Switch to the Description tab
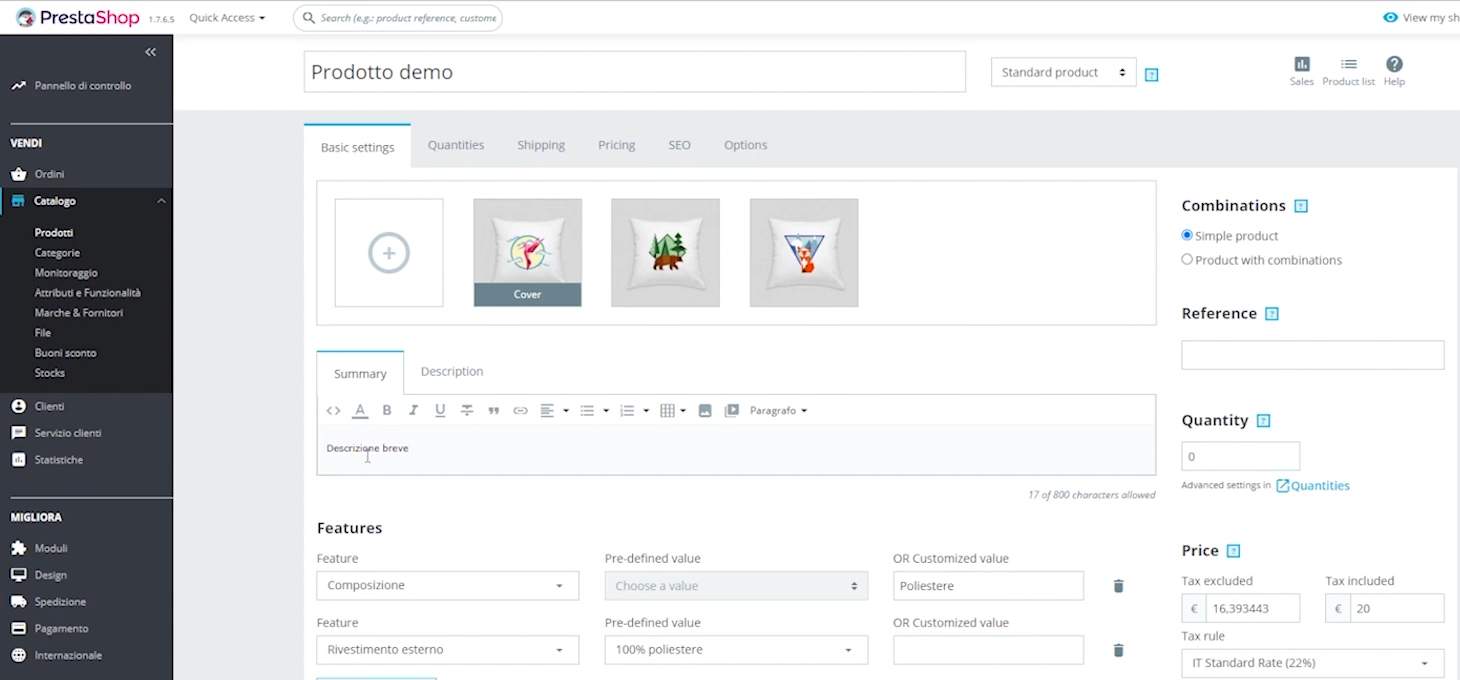 coord(451,372)
